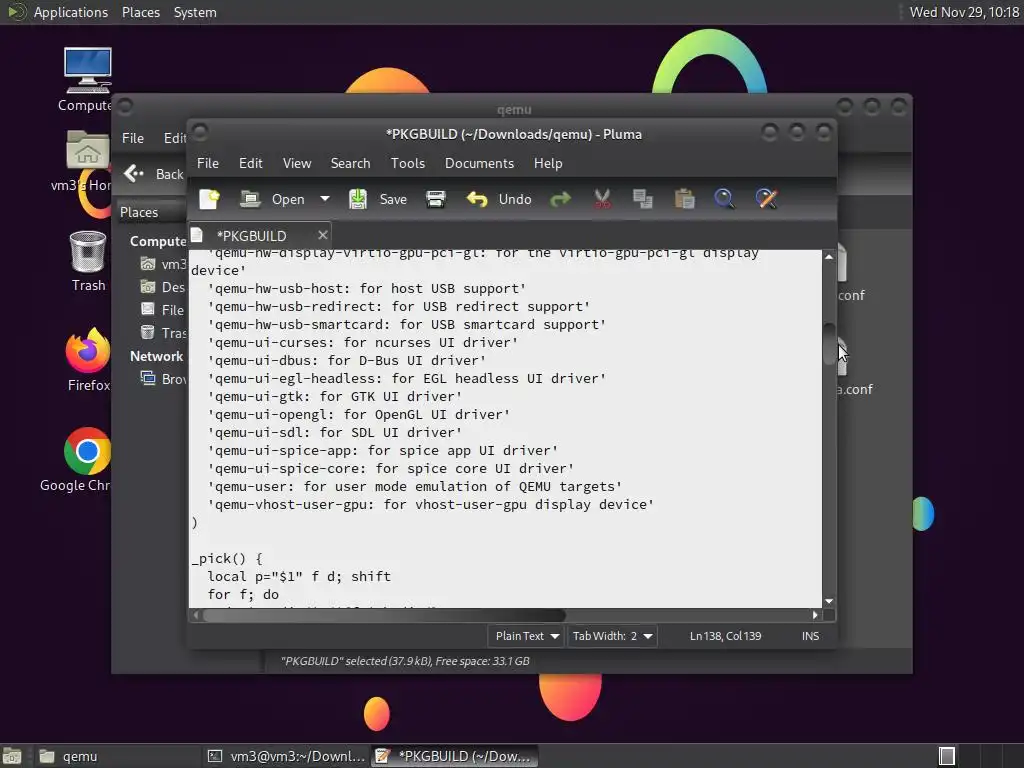This screenshot has height=768, width=1024.
Task: Open a file with the Open button
Action: tap(272, 199)
